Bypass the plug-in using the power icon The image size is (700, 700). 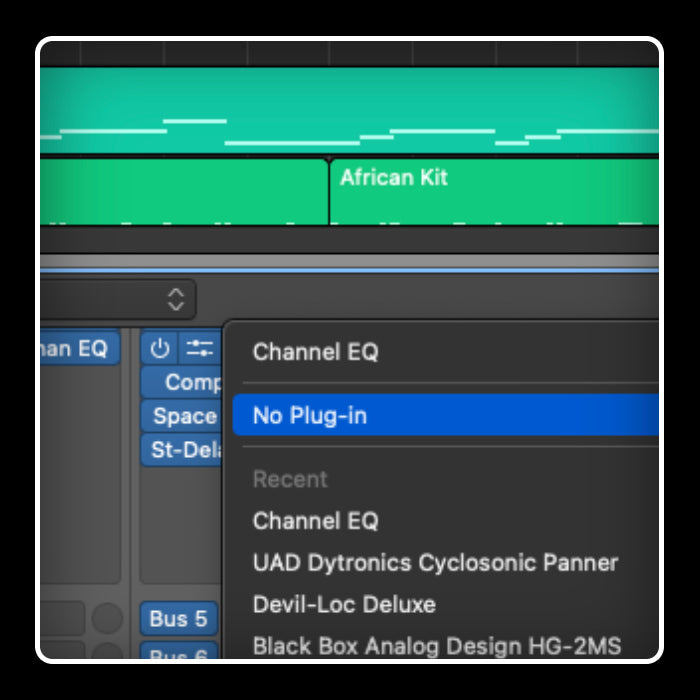click(160, 349)
